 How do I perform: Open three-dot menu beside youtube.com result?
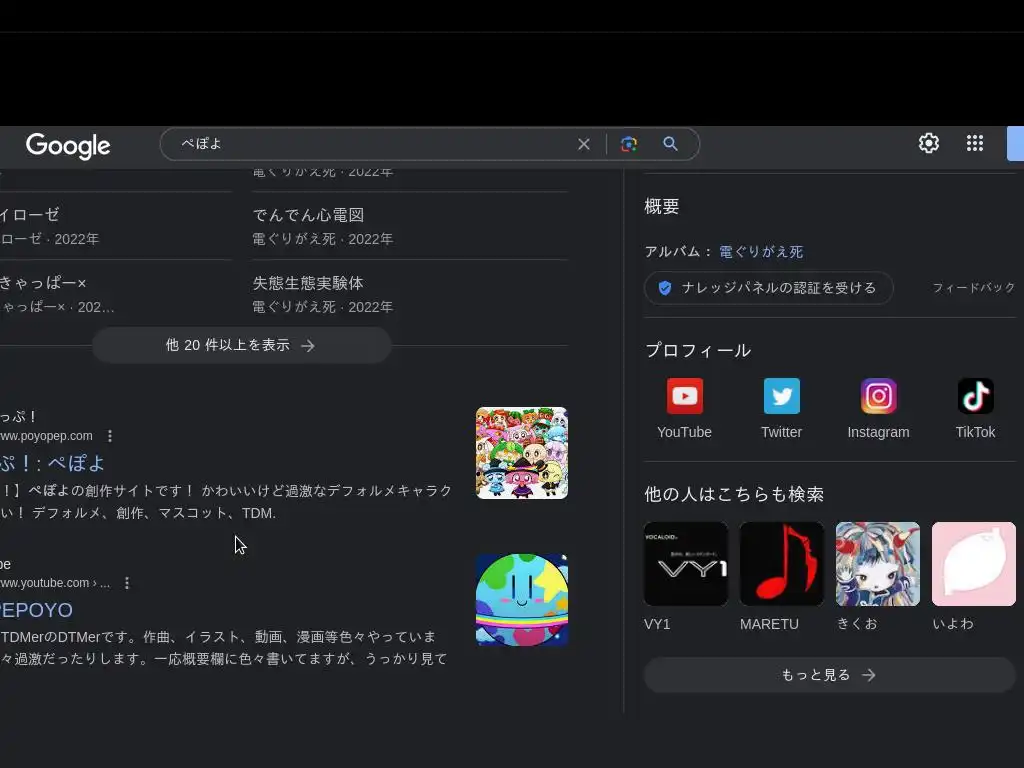tap(127, 583)
